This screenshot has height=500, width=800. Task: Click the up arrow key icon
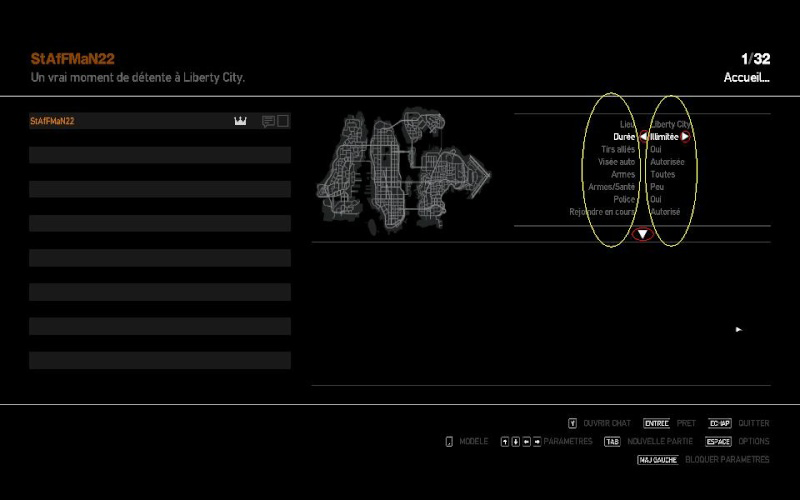[x=505, y=442]
